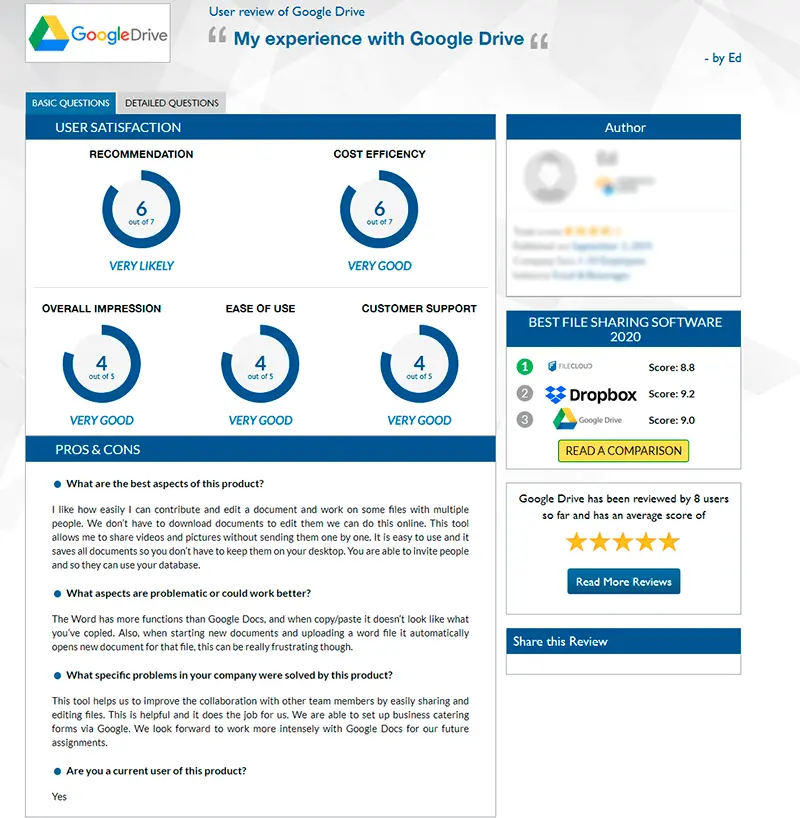Click 'Are you a current user of this product?'

pyautogui.click(x=156, y=771)
